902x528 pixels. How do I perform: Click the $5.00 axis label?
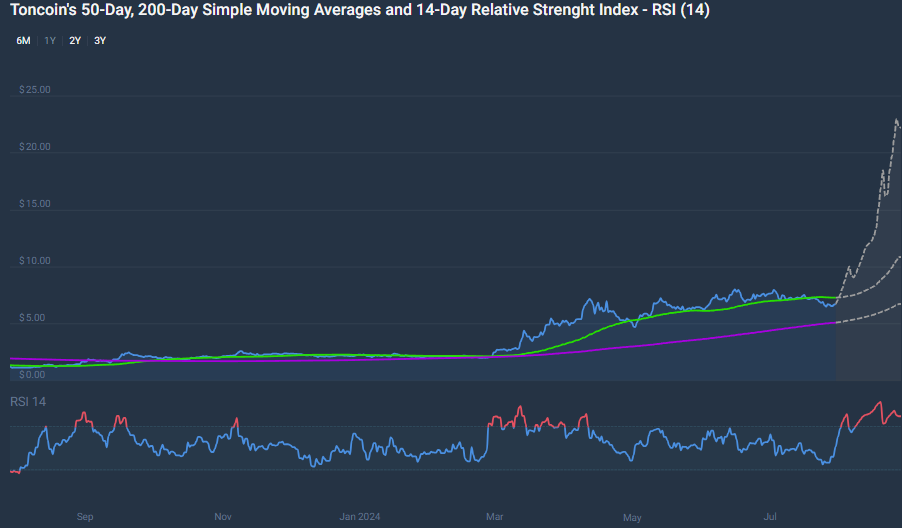click(x=32, y=317)
